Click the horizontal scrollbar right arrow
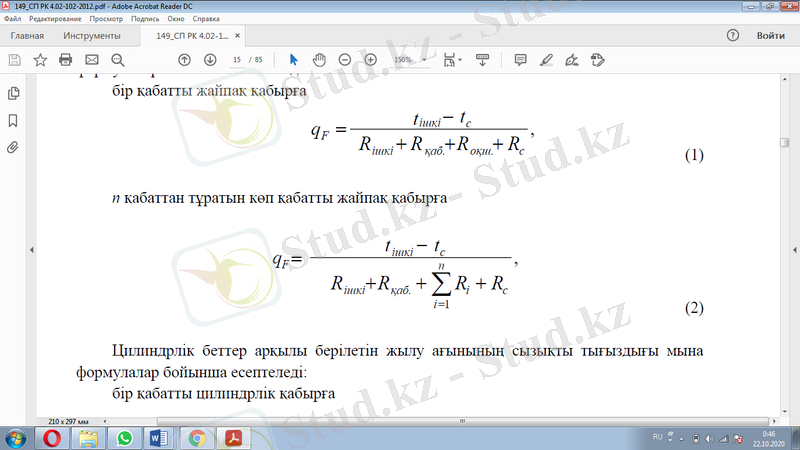 (774, 421)
